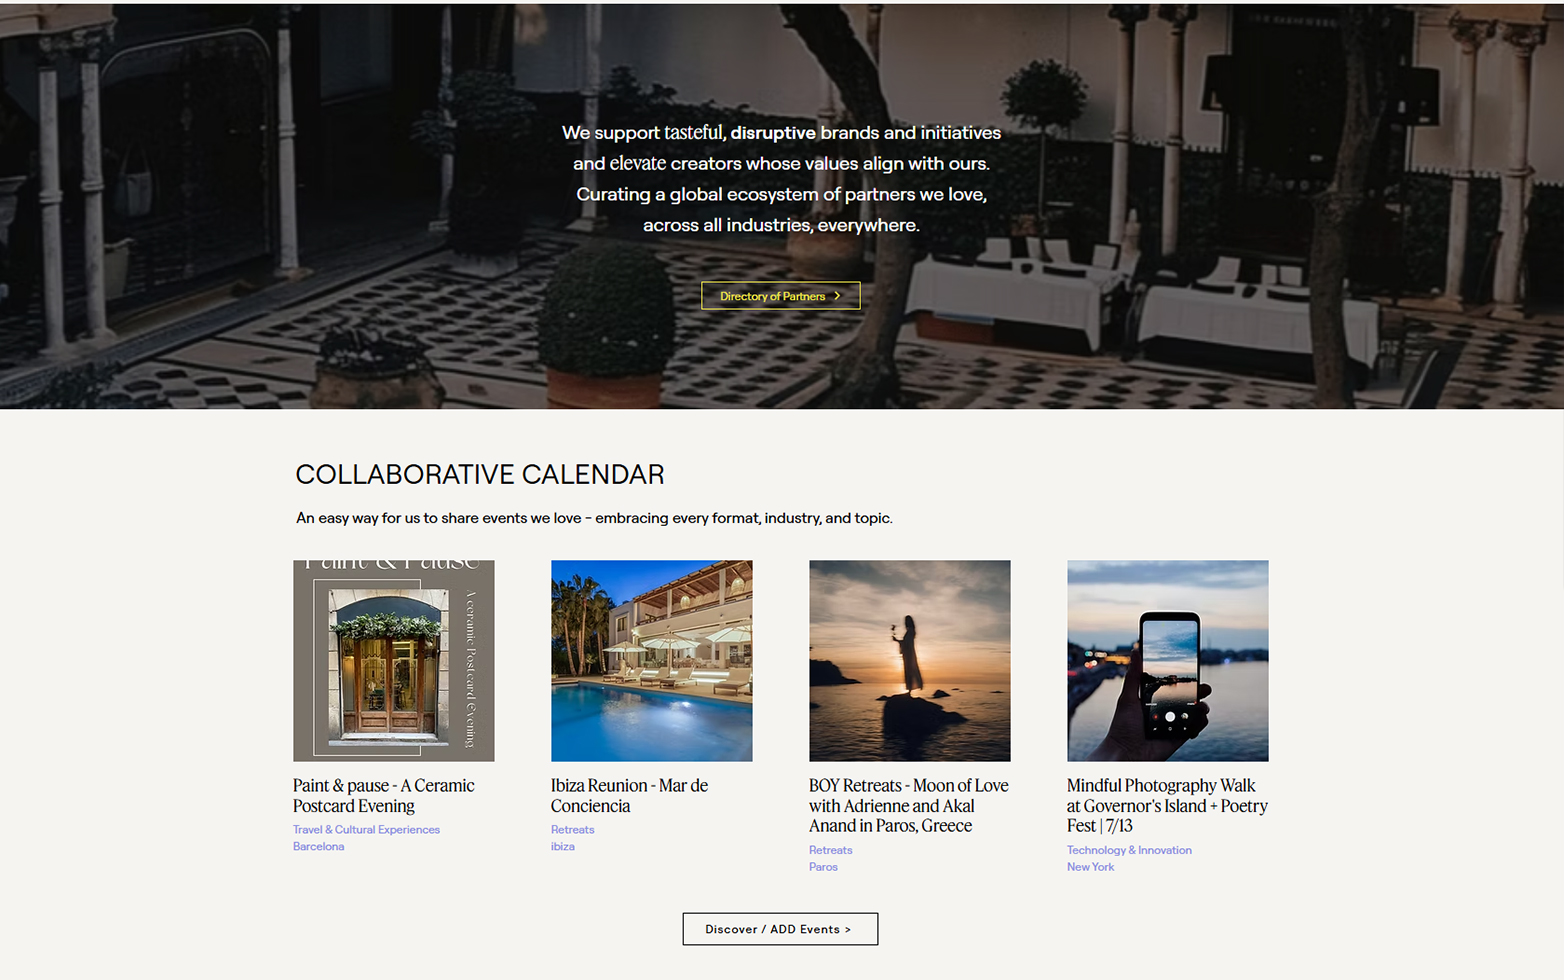Select Retreats category under BOY Retreats
Image resolution: width=1564 pixels, height=980 pixels.
pos(831,851)
